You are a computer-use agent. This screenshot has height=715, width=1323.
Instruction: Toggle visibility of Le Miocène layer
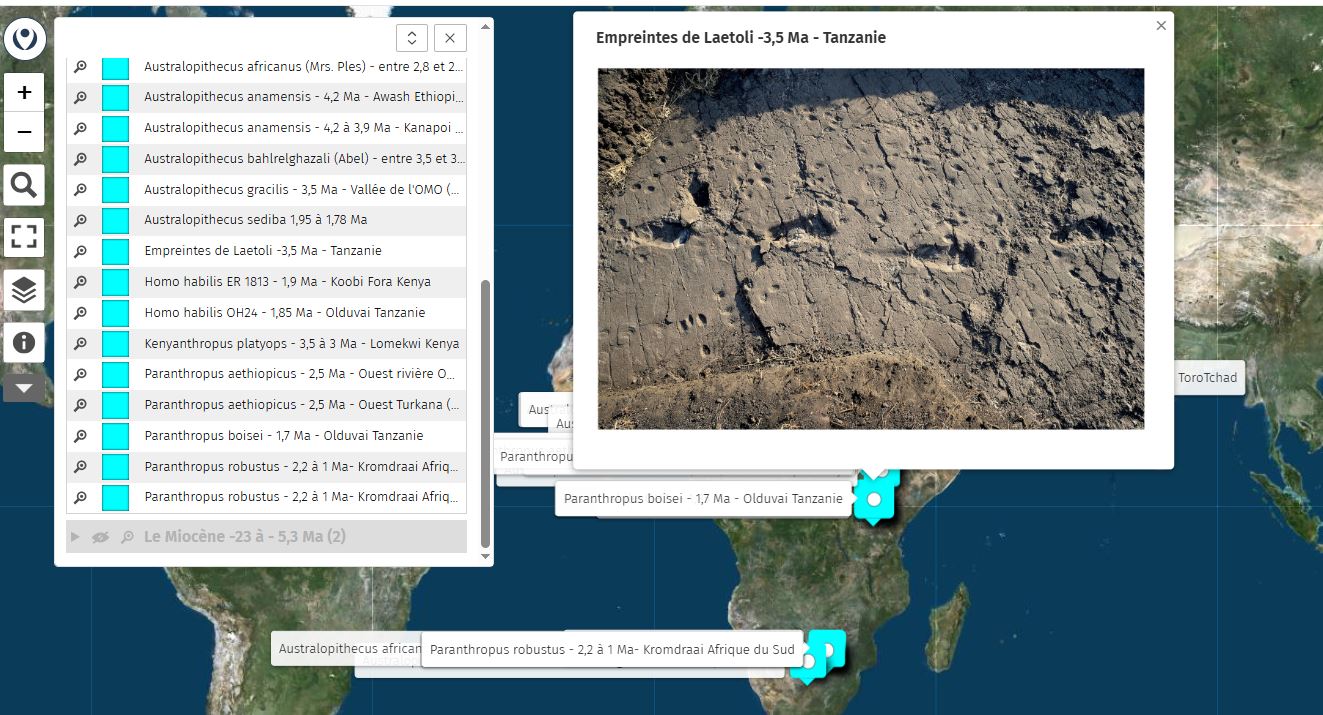pyautogui.click(x=100, y=537)
